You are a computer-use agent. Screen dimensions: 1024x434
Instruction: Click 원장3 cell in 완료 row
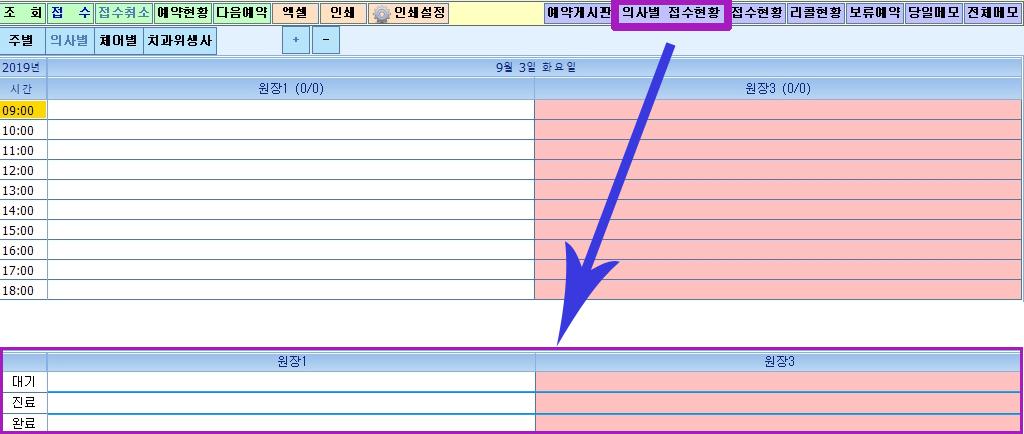[778, 423]
